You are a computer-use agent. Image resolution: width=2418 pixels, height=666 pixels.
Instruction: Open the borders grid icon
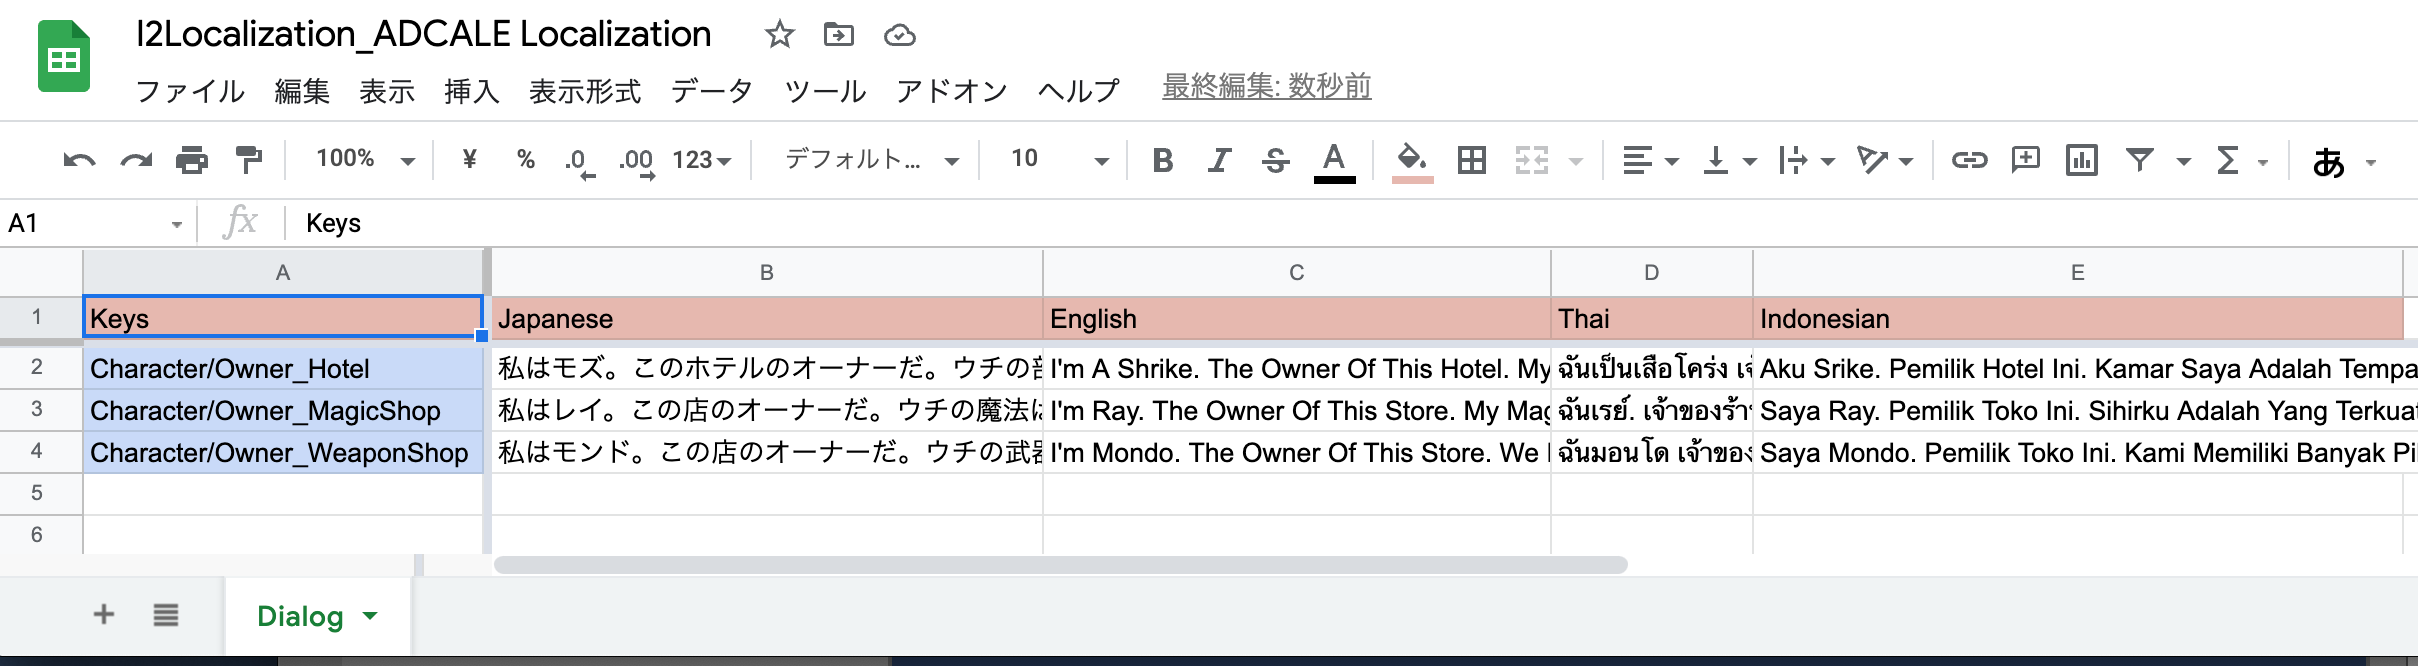[x=1471, y=160]
